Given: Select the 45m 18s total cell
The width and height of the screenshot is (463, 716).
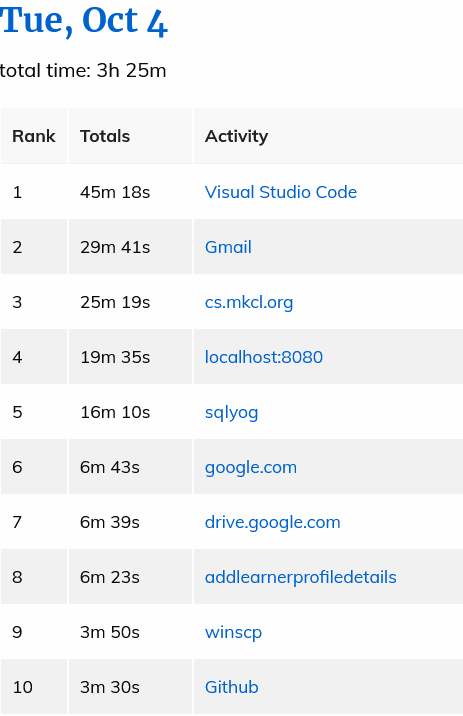Looking at the screenshot, I should click(x=130, y=192).
